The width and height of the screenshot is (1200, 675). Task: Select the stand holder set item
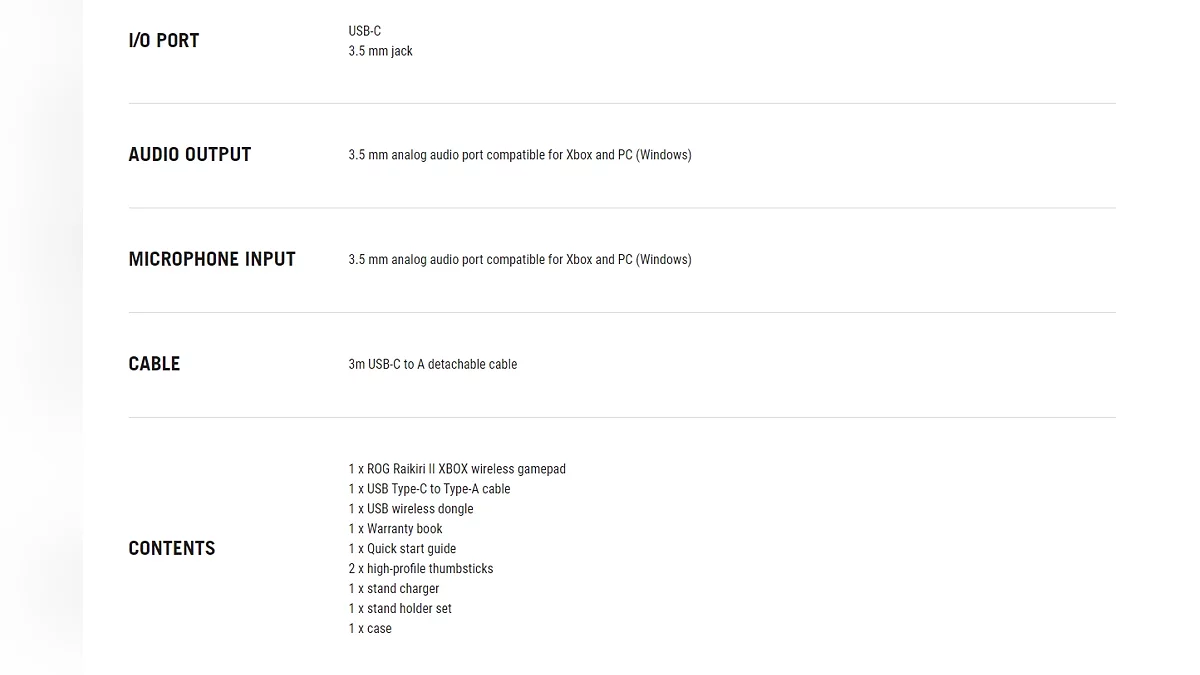pos(400,609)
